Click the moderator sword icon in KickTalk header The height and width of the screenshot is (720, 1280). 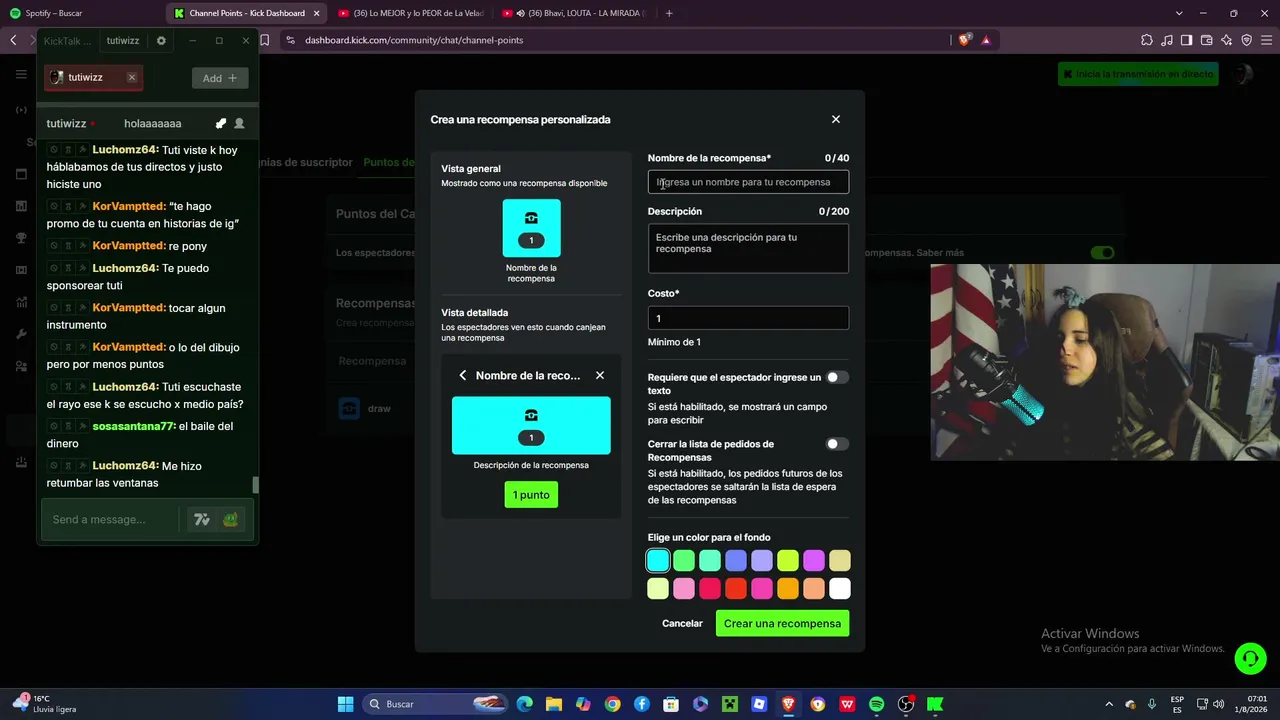point(220,124)
